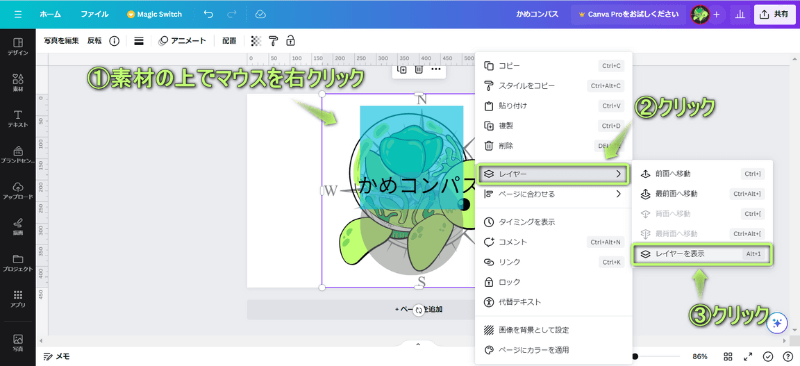Choose 削除 in the context menu
Image resolution: width=800 pixels, height=366 pixels.
point(554,145)
